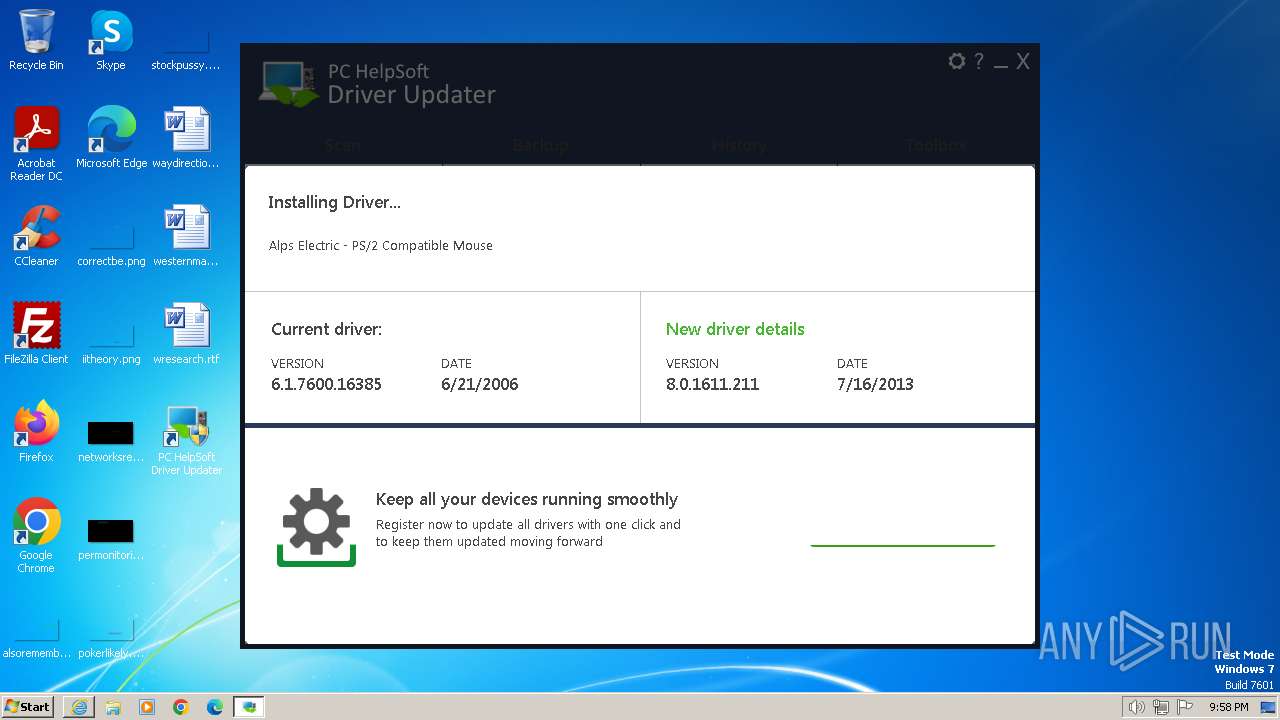Open Skype desktop shortcut
The width and height of the screenshot is (1280, 720).
pyautogui.click(x=110, y=40)
